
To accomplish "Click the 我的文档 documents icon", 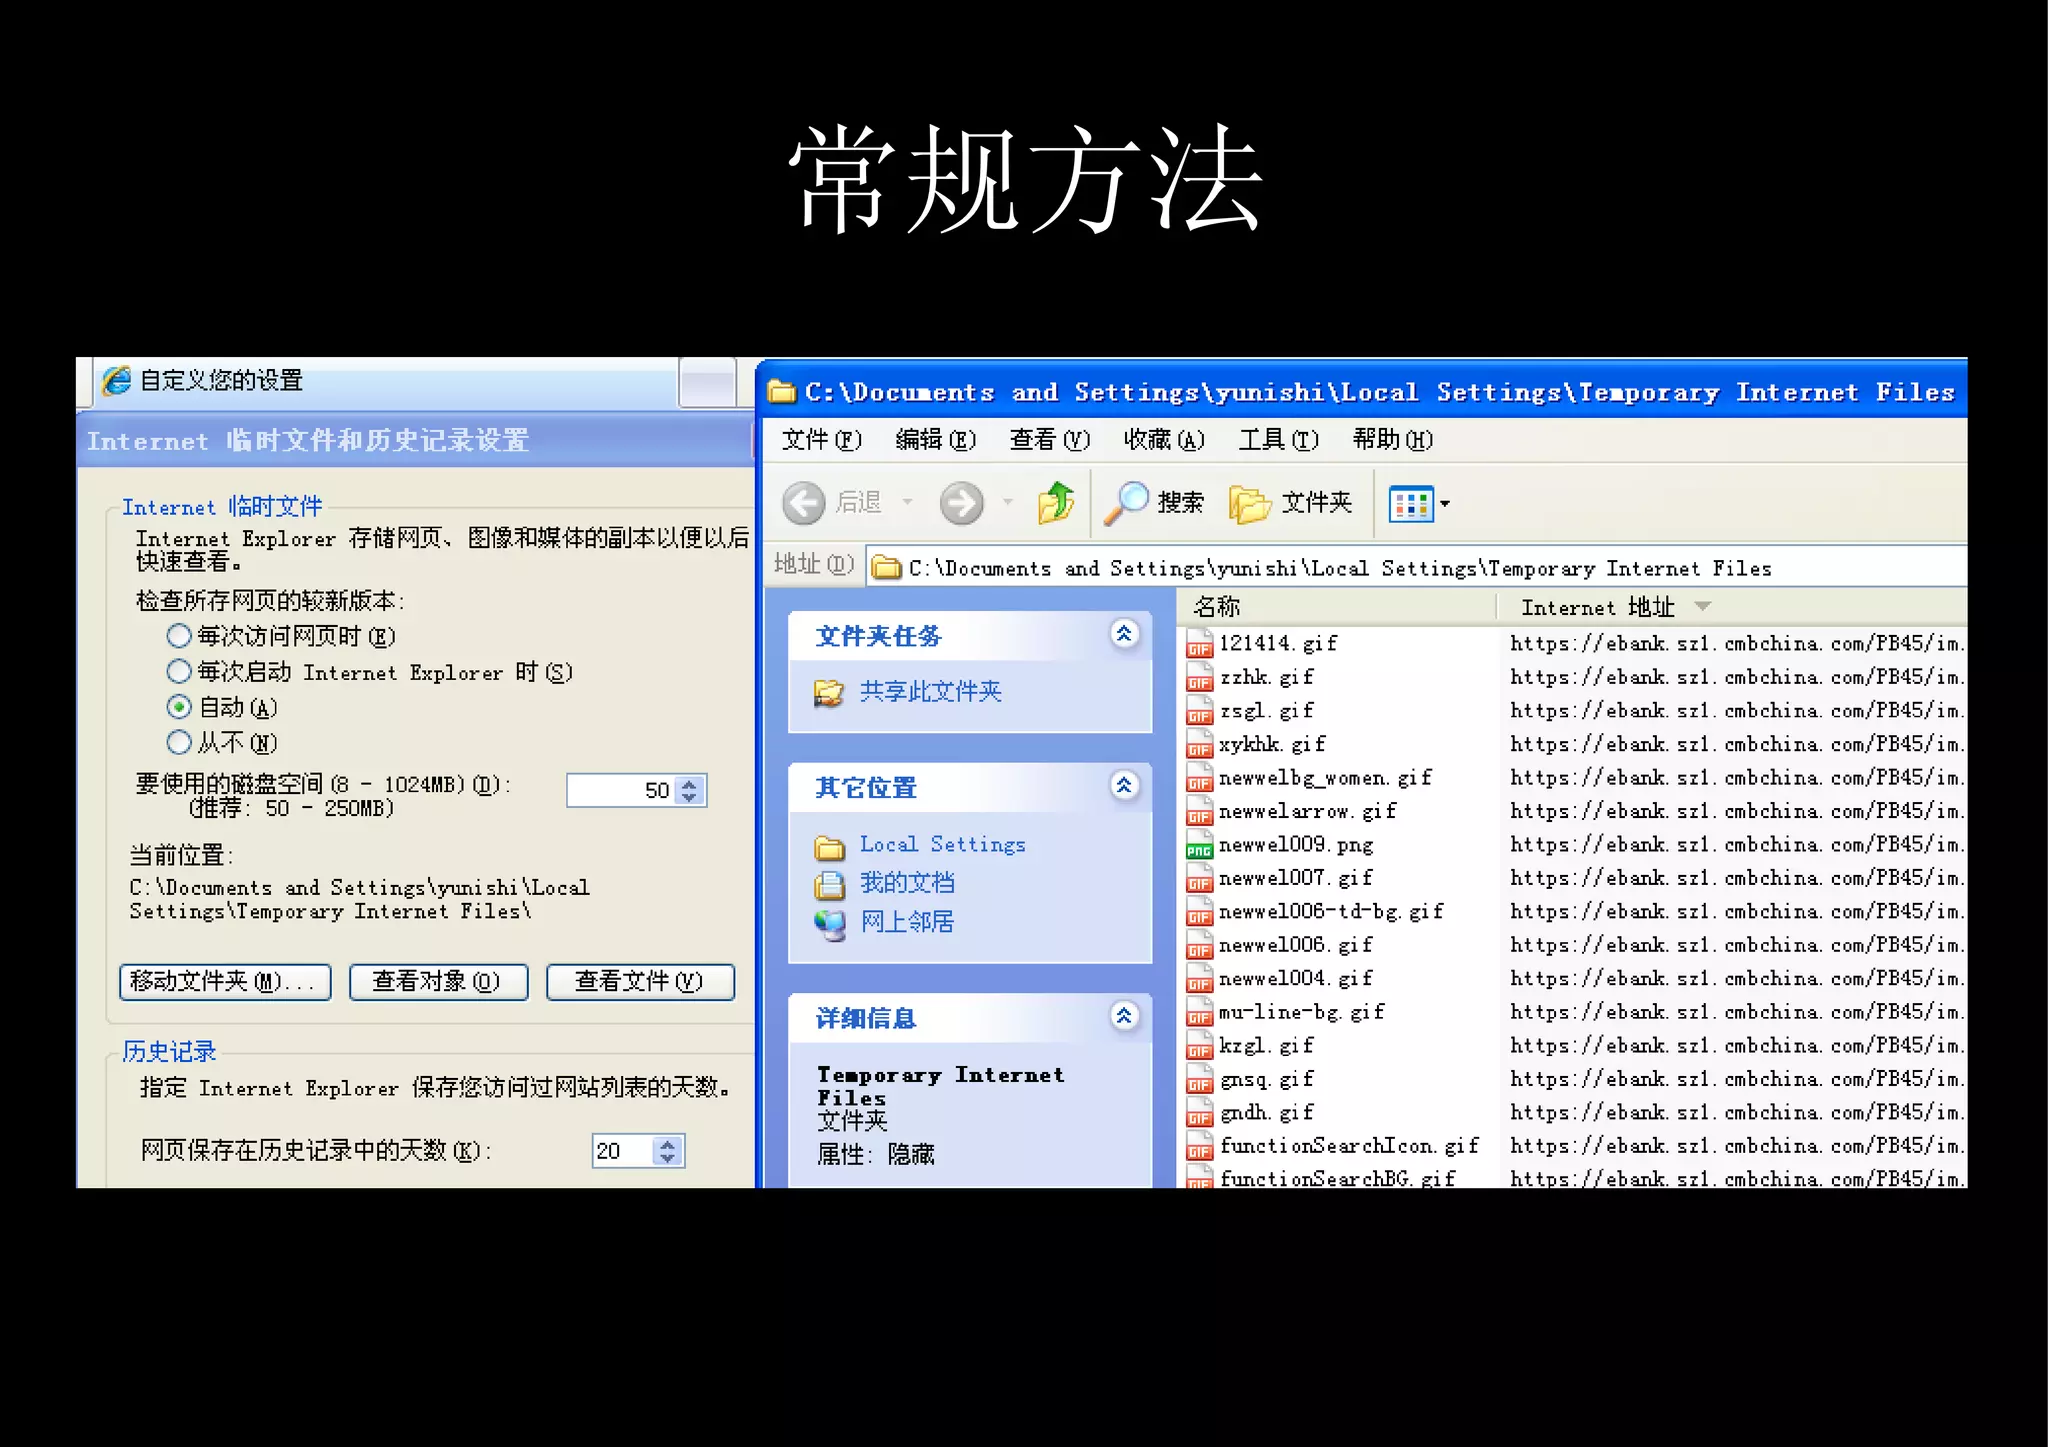I will [x=829, y=884].
